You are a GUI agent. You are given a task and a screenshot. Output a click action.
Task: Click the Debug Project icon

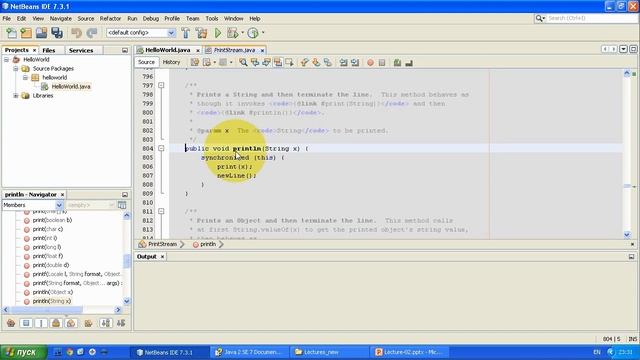233,33
